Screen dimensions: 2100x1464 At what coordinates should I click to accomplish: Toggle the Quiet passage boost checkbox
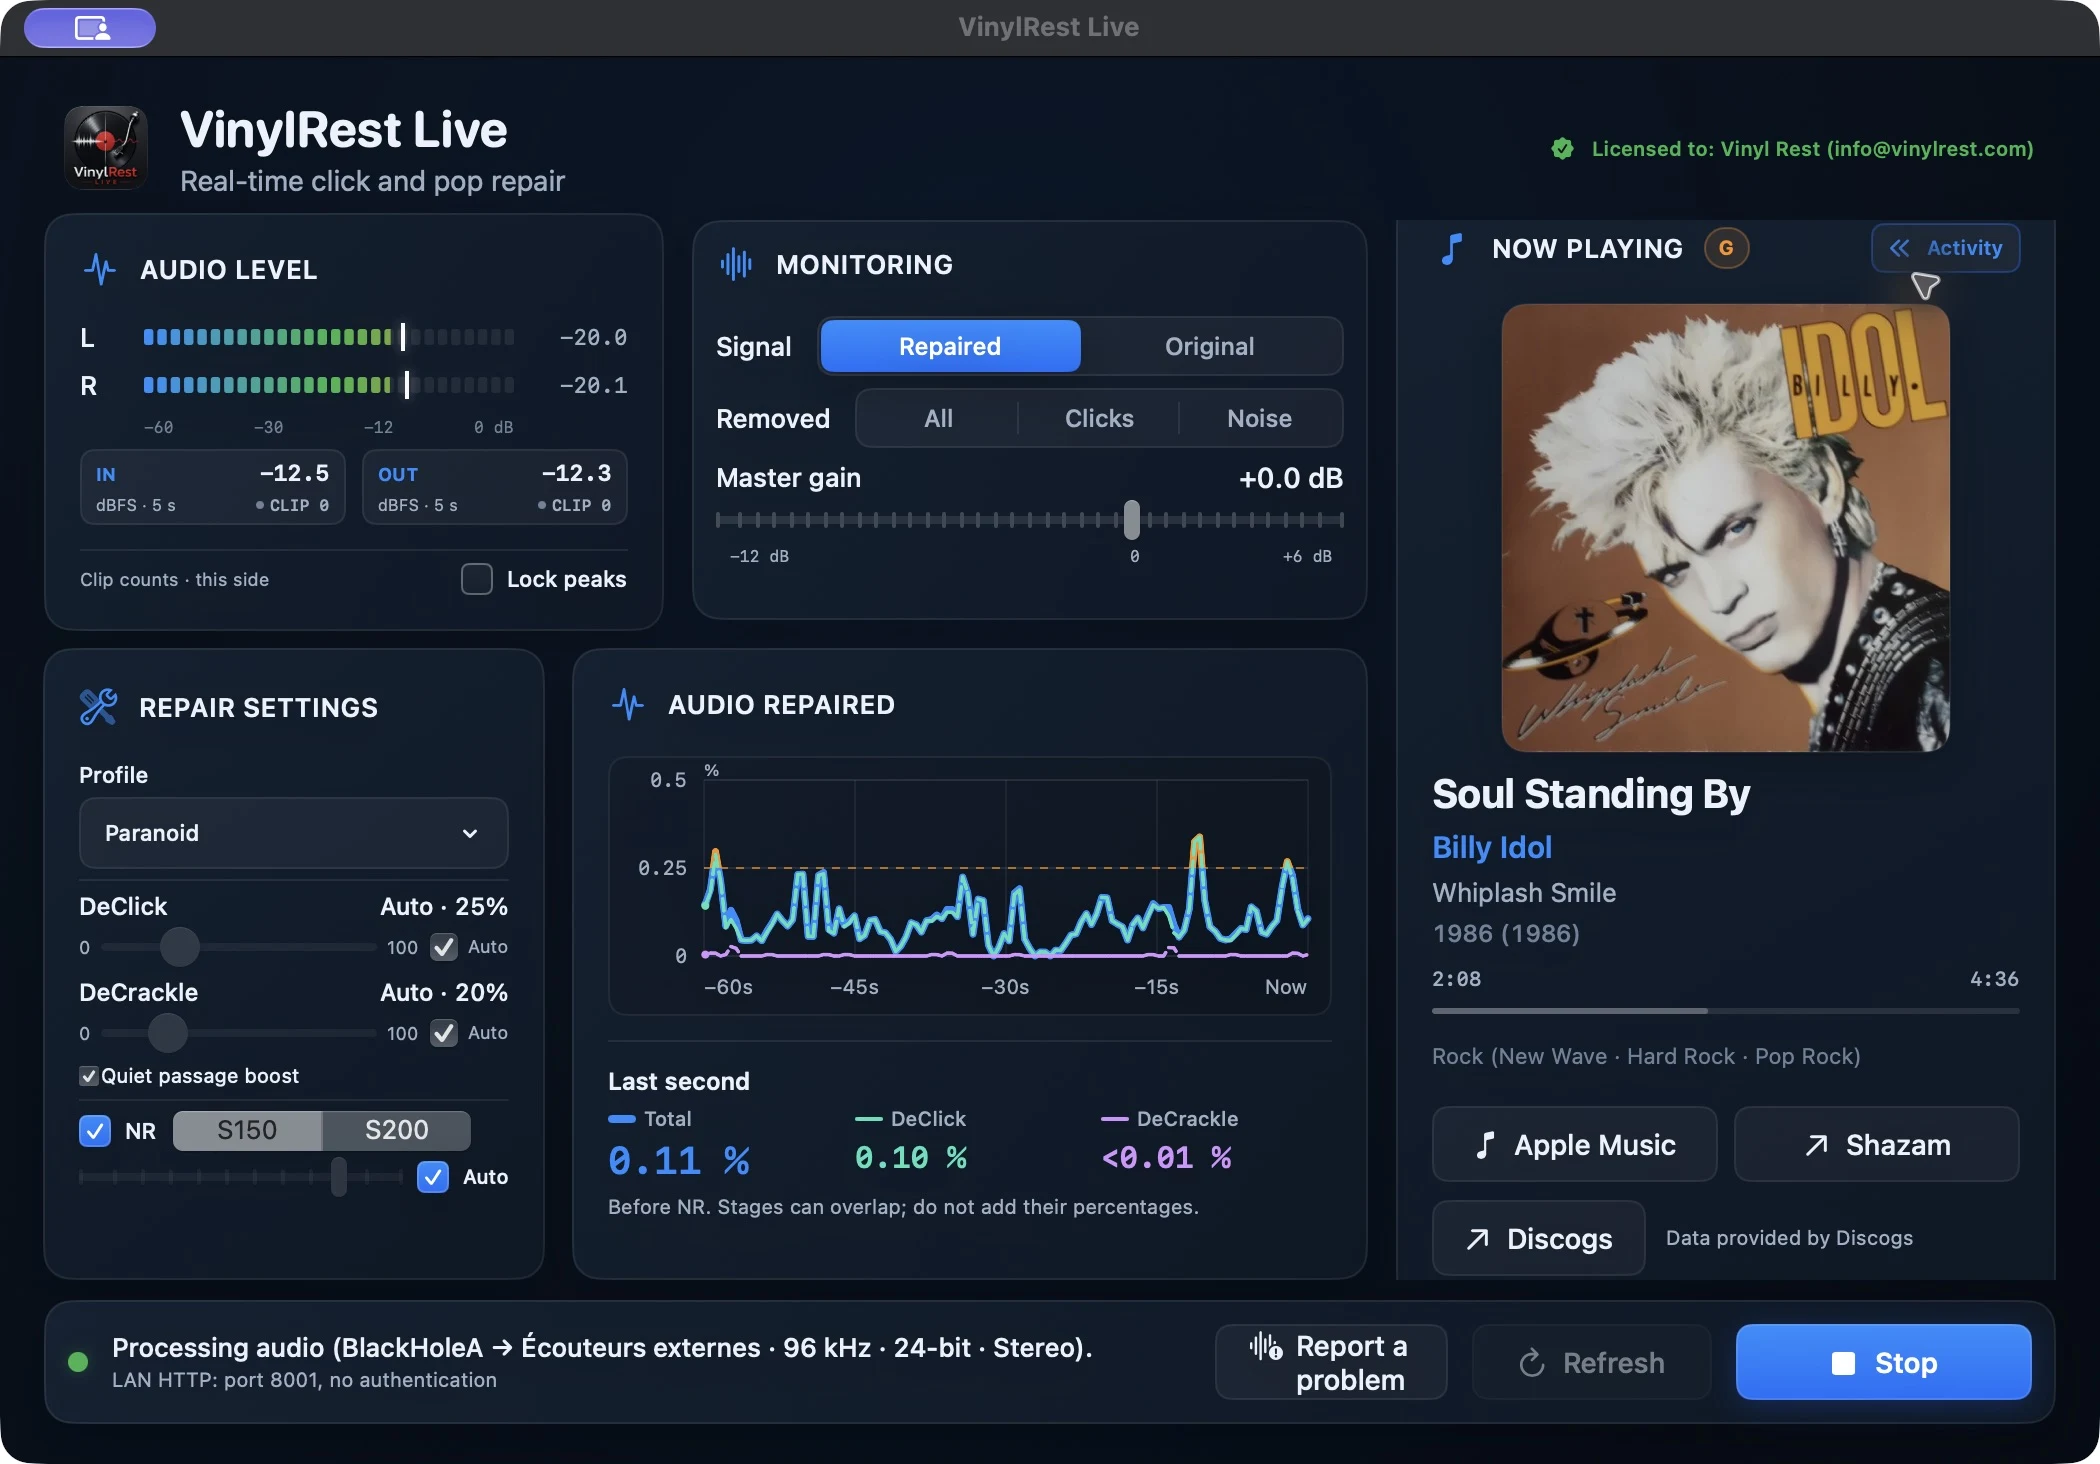tap(89, 1076)
